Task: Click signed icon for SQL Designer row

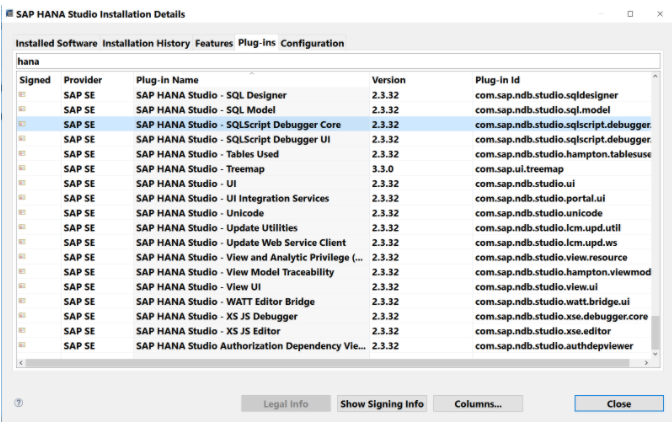Action: 22,95
